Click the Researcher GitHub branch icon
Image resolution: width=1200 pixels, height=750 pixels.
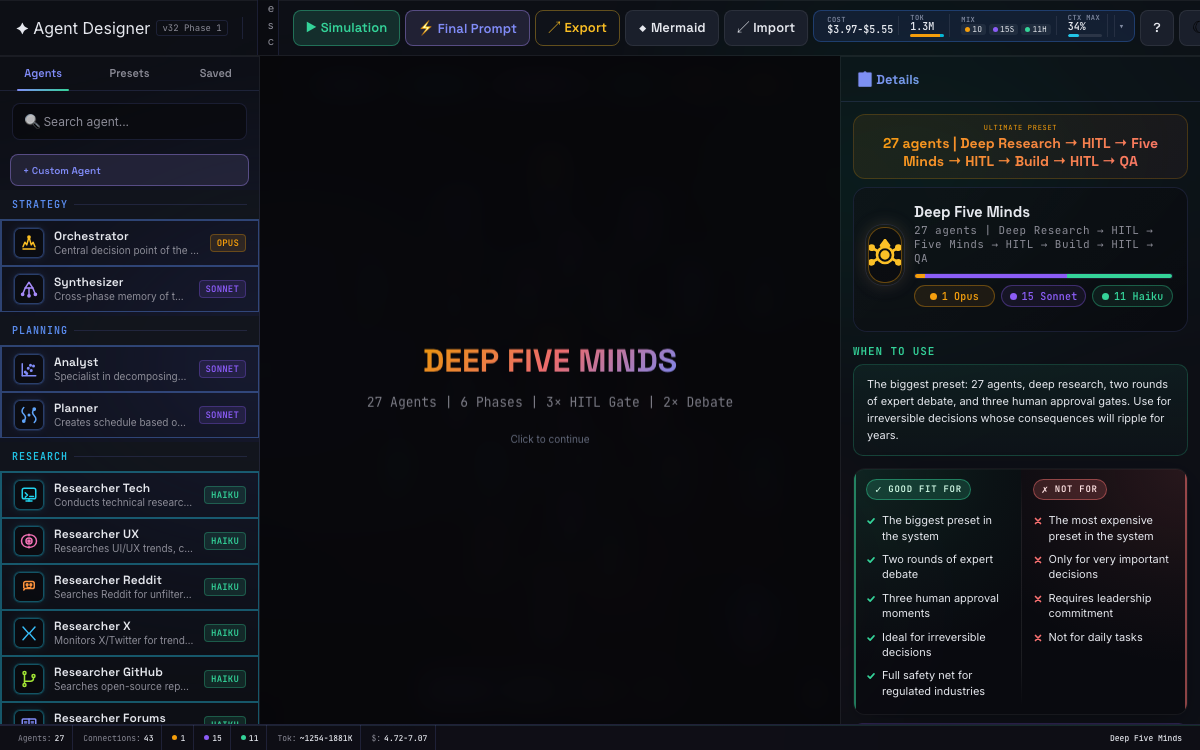pos(29,679)
